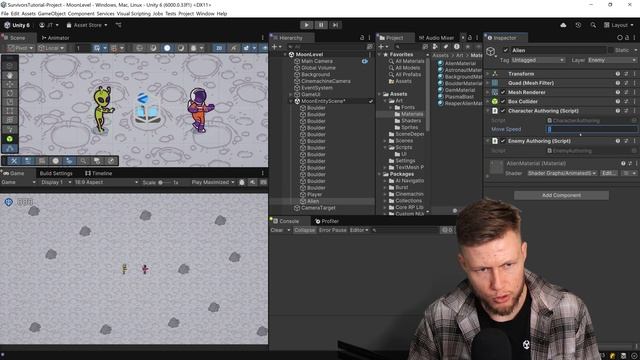
Task: Open the 16:9 Aspect dropdown
Action: (x=106, y=182)
